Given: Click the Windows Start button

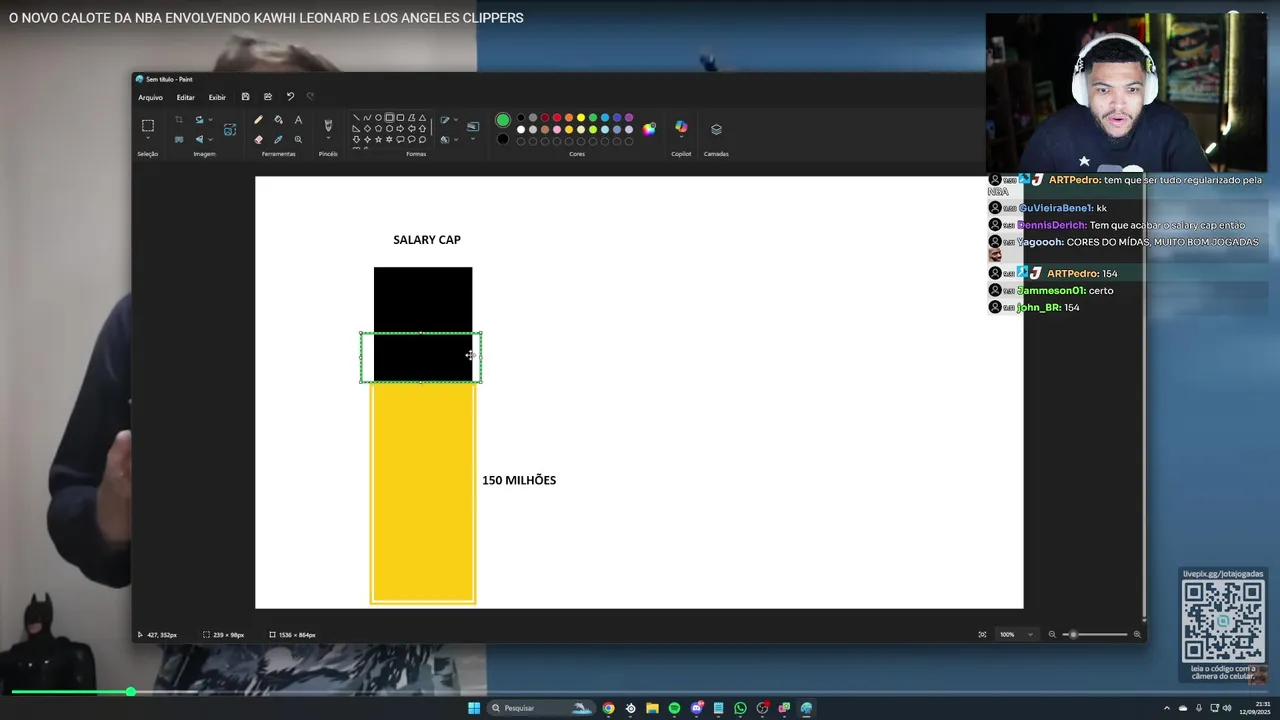Looking at the screenshot, I should (x=474, y=708).
